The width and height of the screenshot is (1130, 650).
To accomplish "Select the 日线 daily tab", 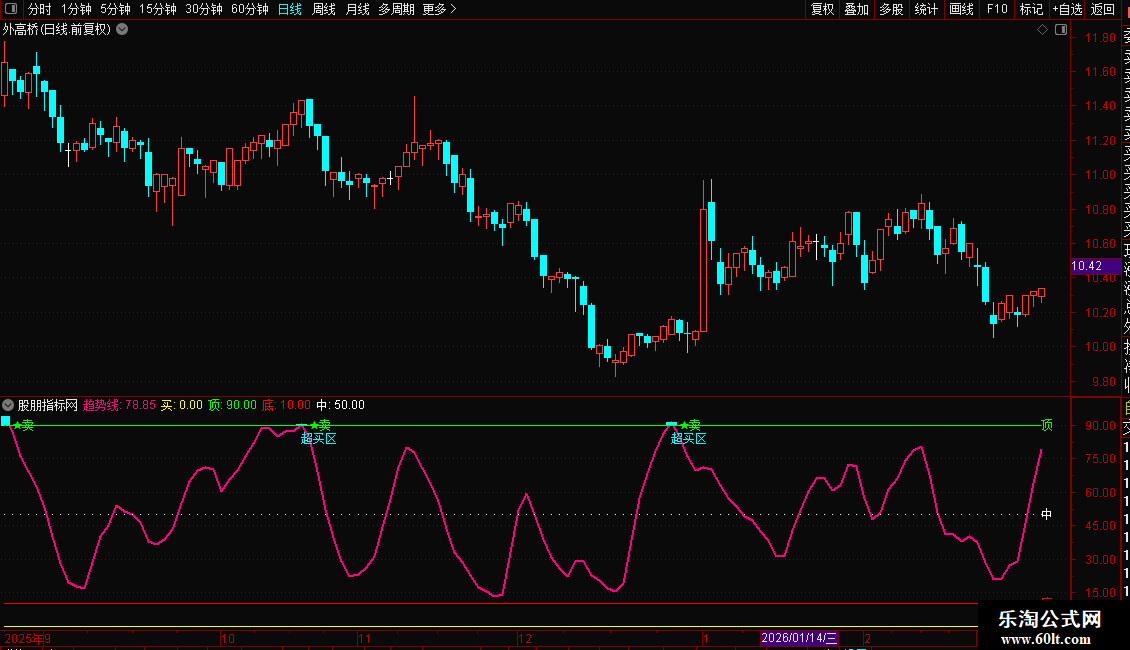I will click(290, 9).
